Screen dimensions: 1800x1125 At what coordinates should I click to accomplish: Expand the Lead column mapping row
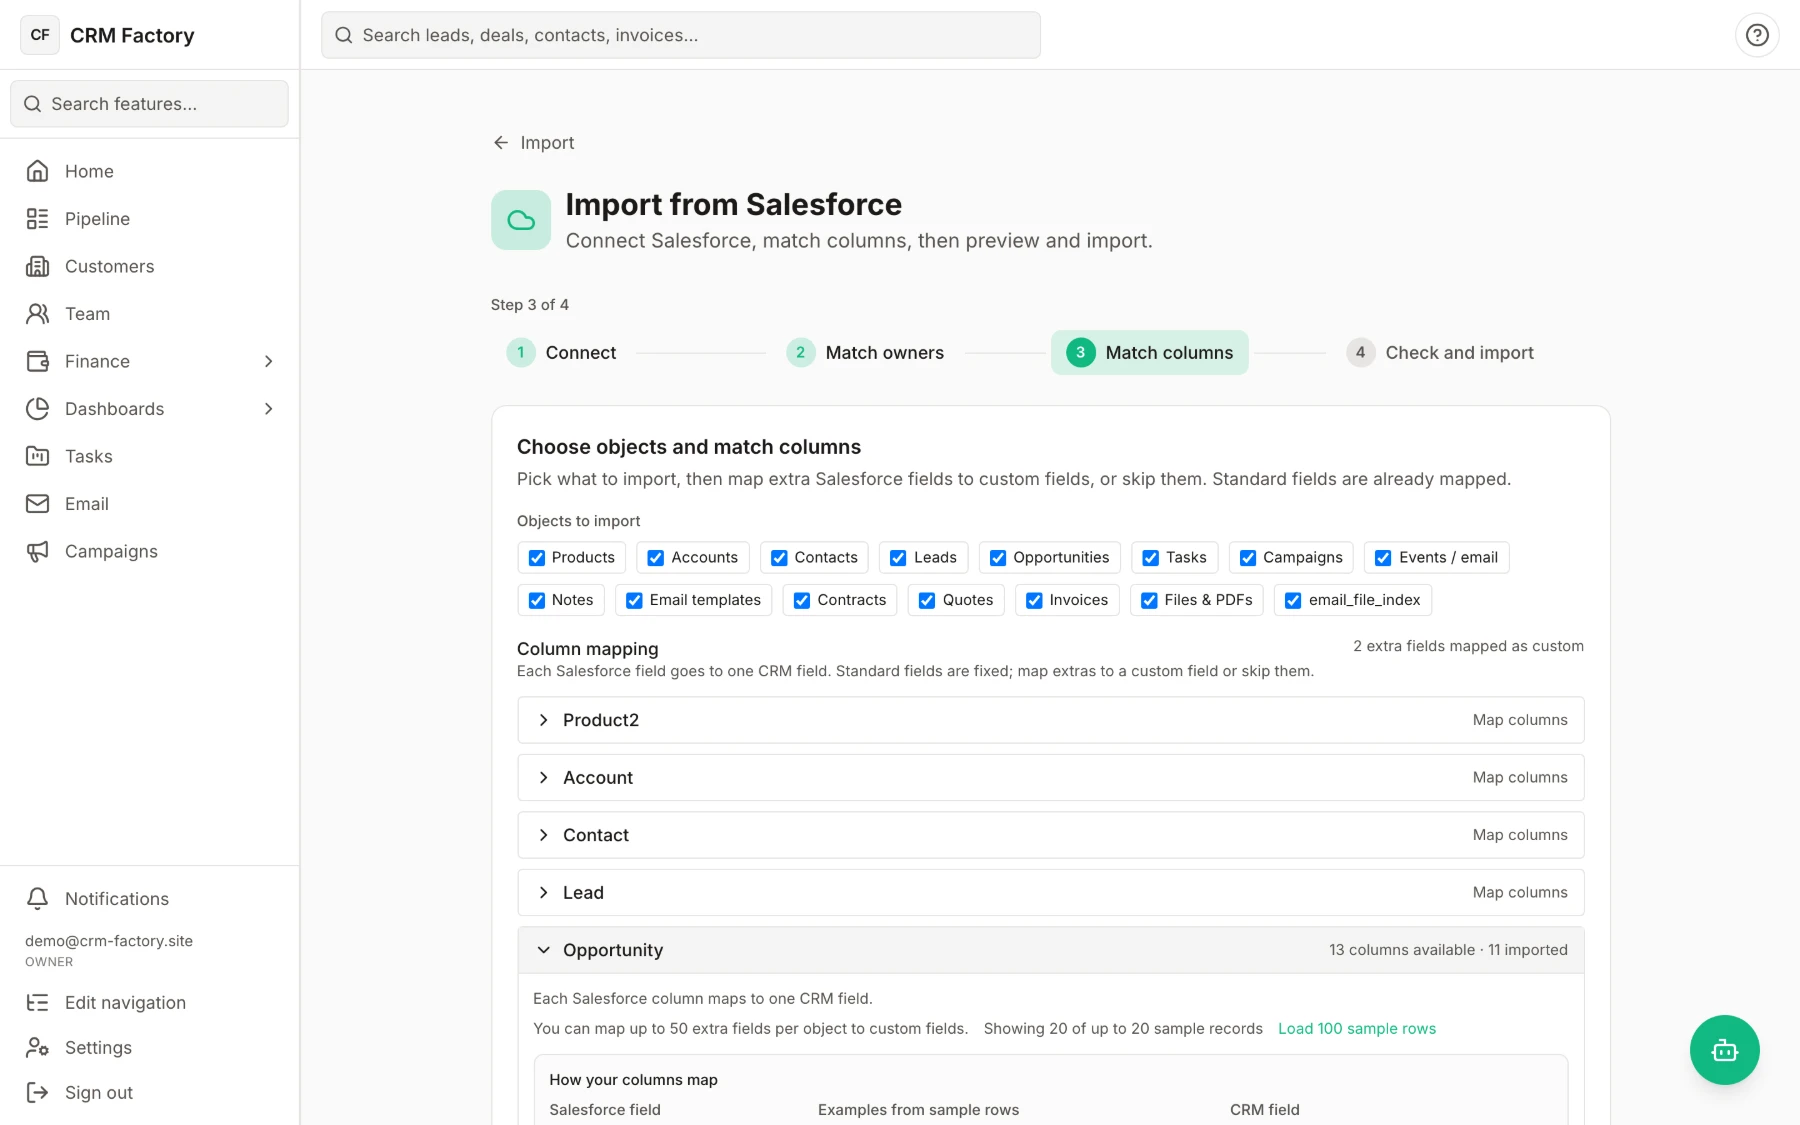pos(1050,893)
